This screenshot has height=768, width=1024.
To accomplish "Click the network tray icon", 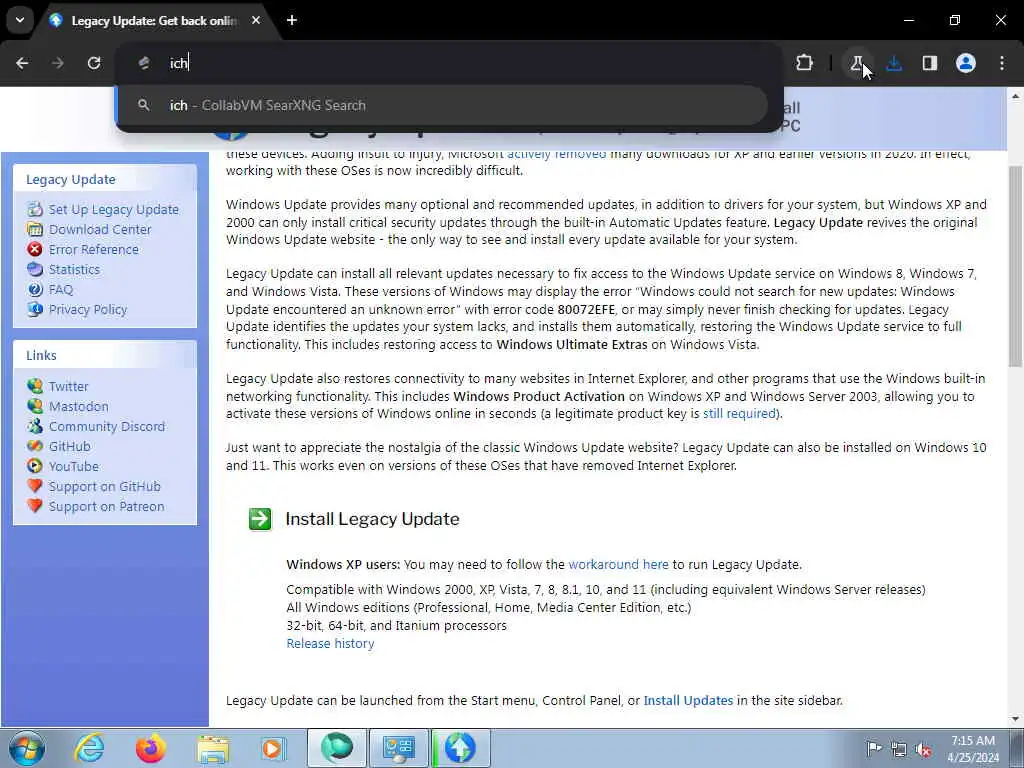I will pyautogui.click(x=899, y=749).
